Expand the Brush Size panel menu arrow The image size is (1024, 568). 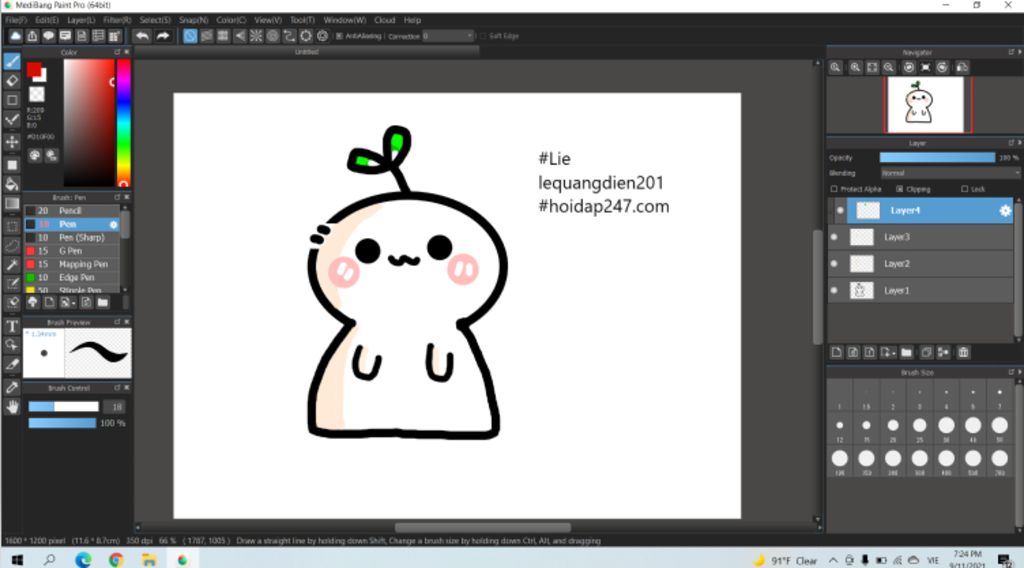coord(1019,372)
